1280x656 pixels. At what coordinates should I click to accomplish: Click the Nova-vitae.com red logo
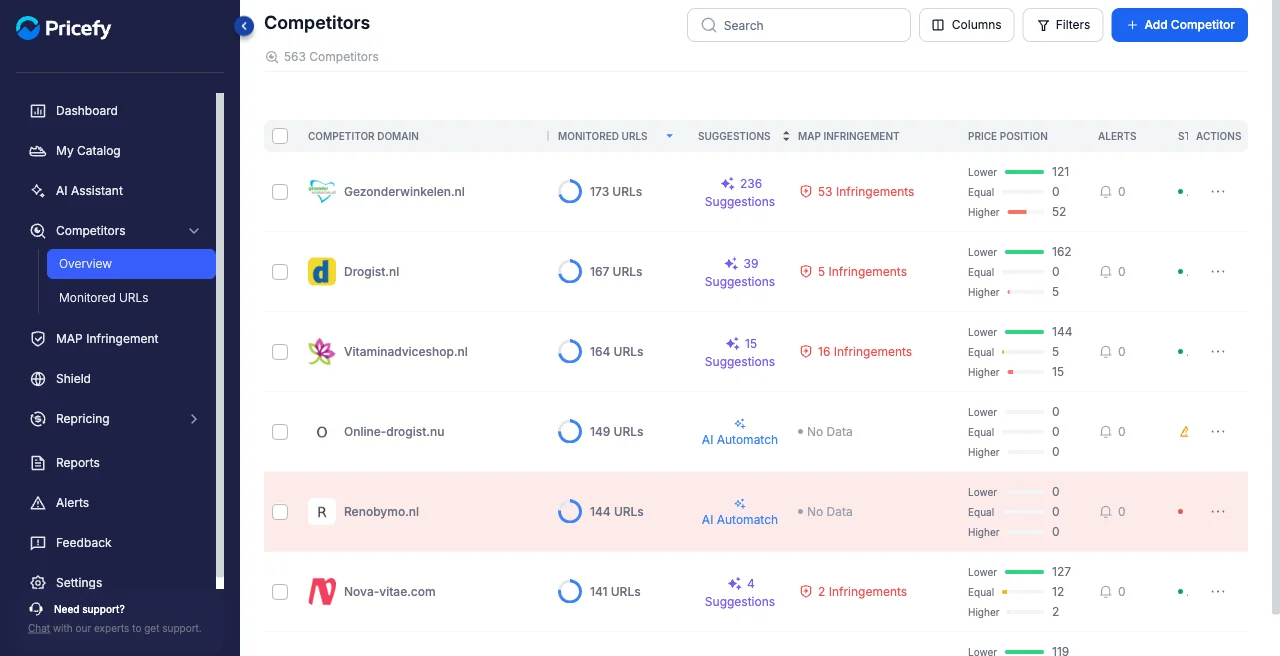click(322, 592)
